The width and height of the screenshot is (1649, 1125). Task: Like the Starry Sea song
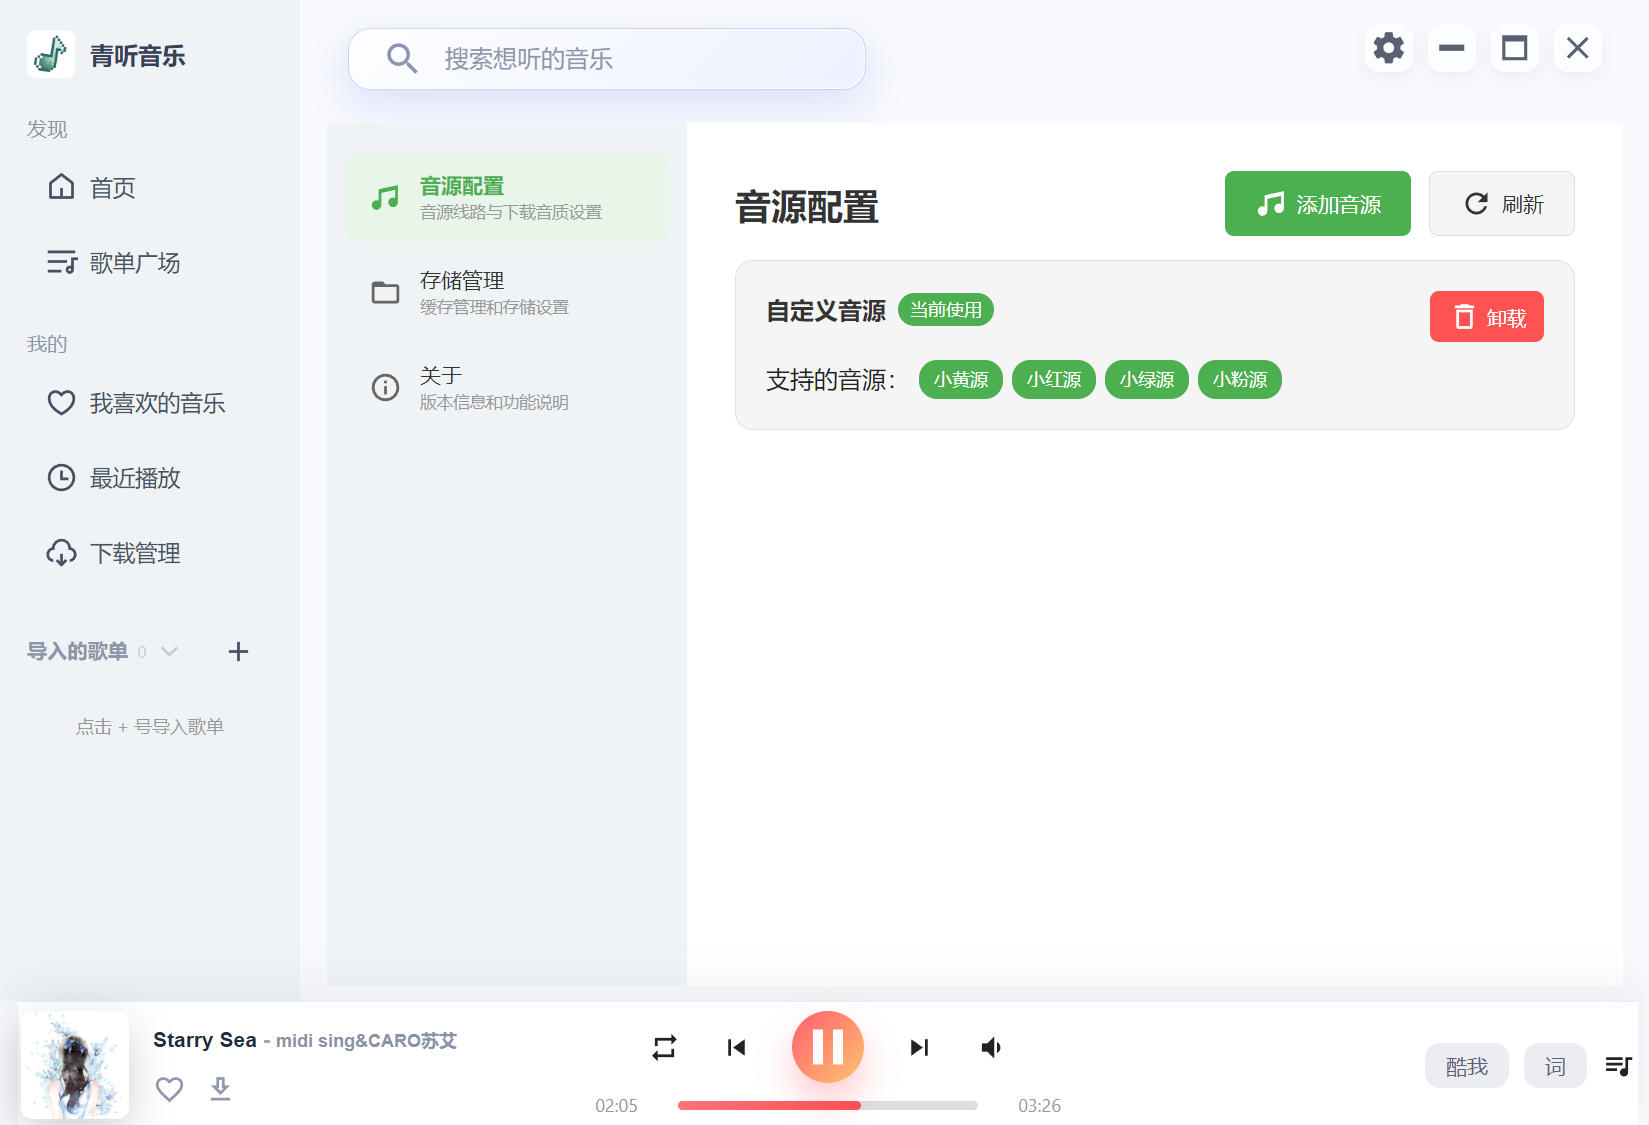(x=169, y=1089)
